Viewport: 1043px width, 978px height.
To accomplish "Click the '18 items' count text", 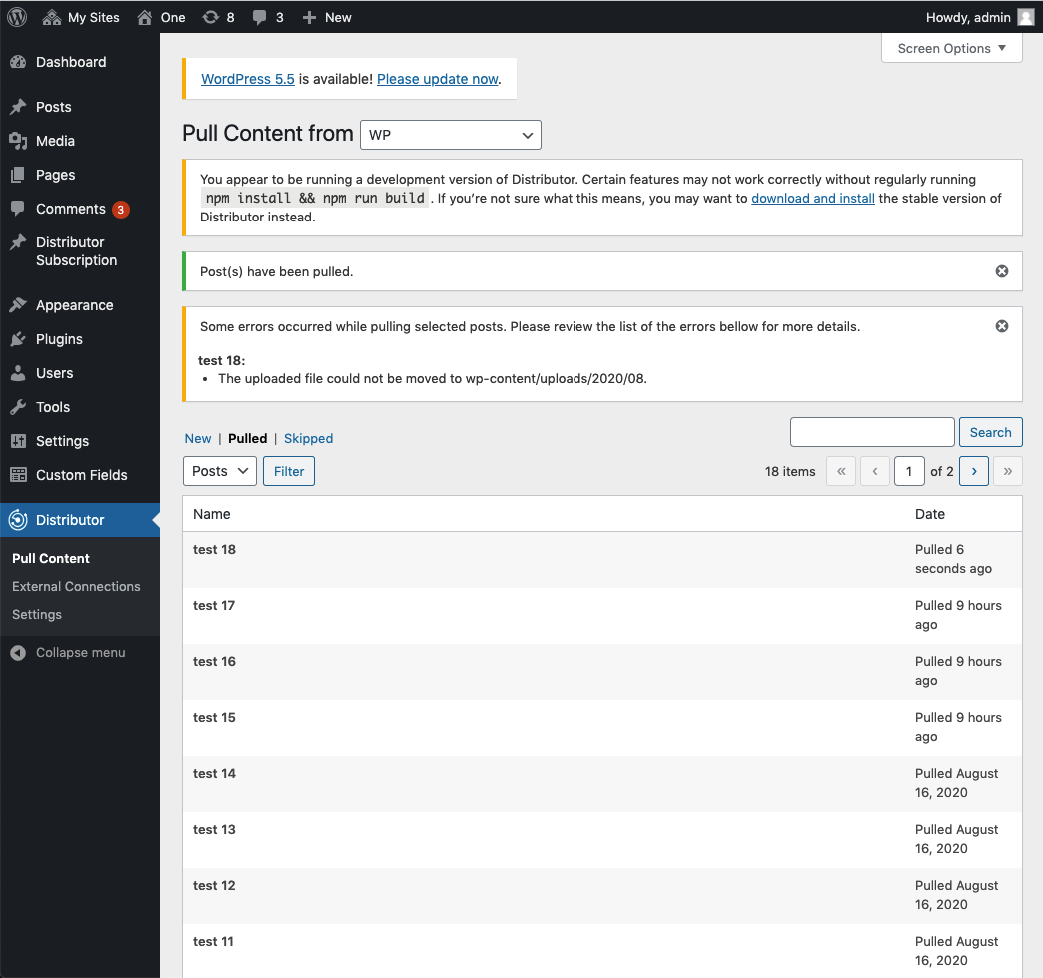I will pos(790,471).
